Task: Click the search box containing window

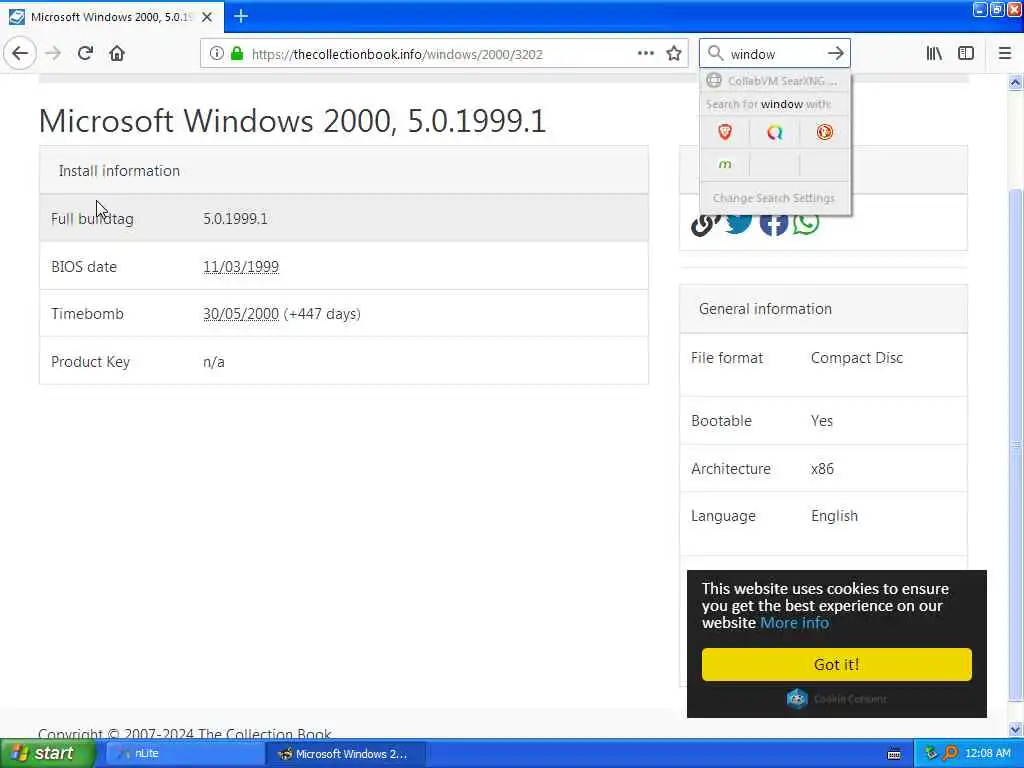Action: 775,54
